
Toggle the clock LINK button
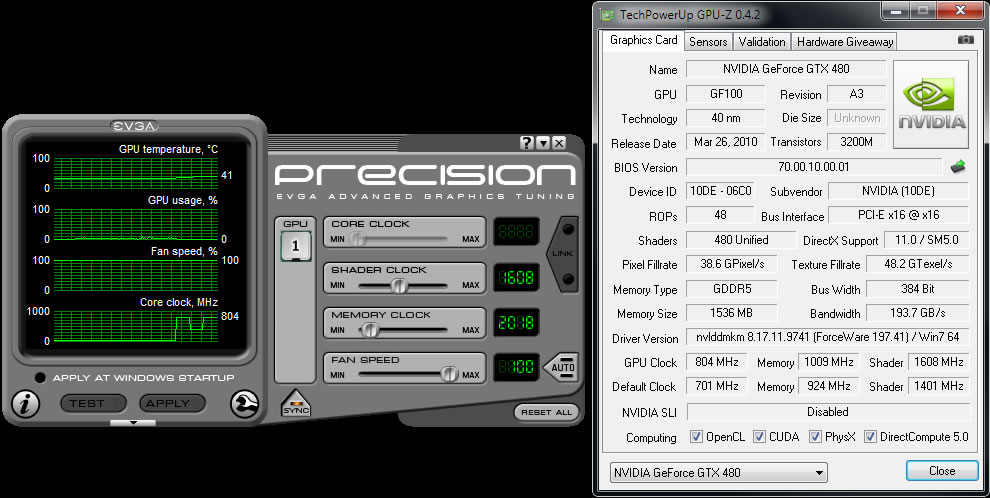tap(563, 253)
